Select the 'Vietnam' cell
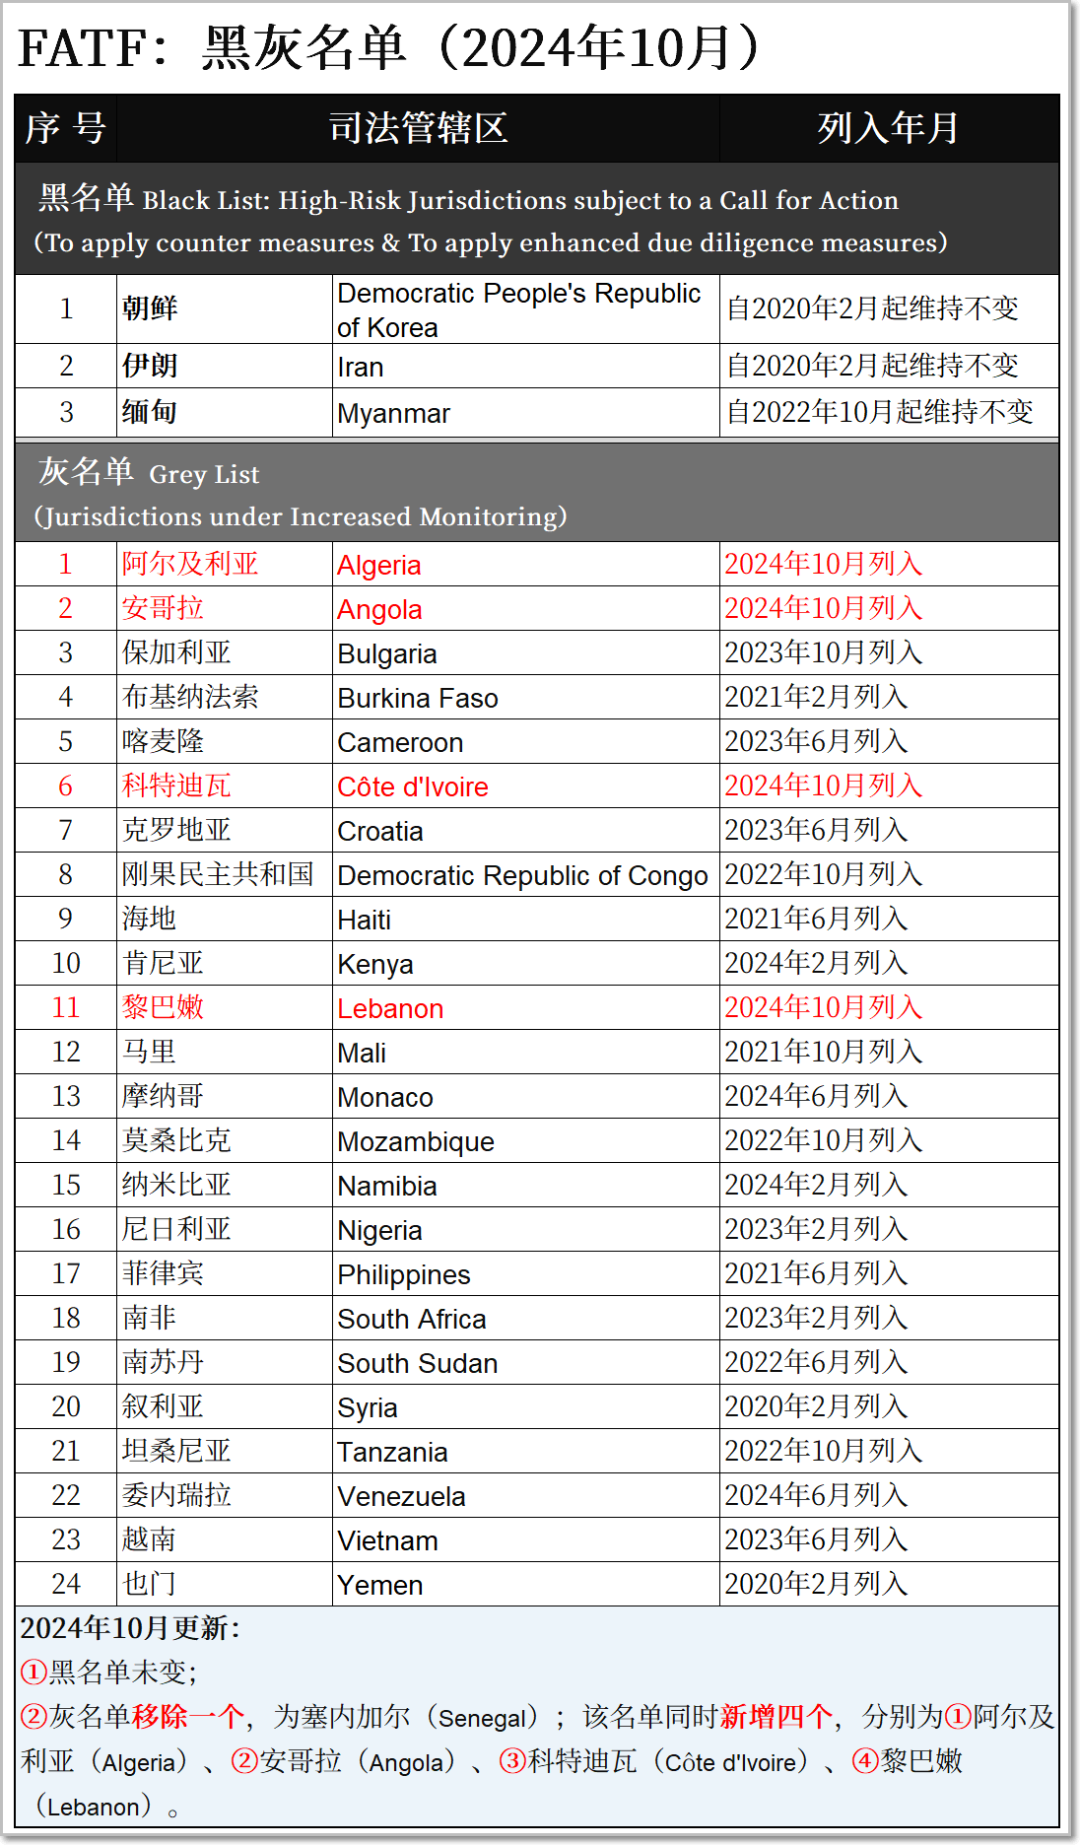The height and width of the screenshot is (1845, 1080). point(526,1540)
